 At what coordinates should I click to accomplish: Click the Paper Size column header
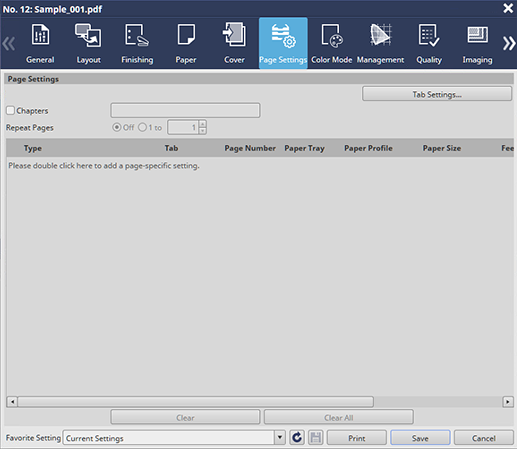pyautogui.click(x=442, y=148)
